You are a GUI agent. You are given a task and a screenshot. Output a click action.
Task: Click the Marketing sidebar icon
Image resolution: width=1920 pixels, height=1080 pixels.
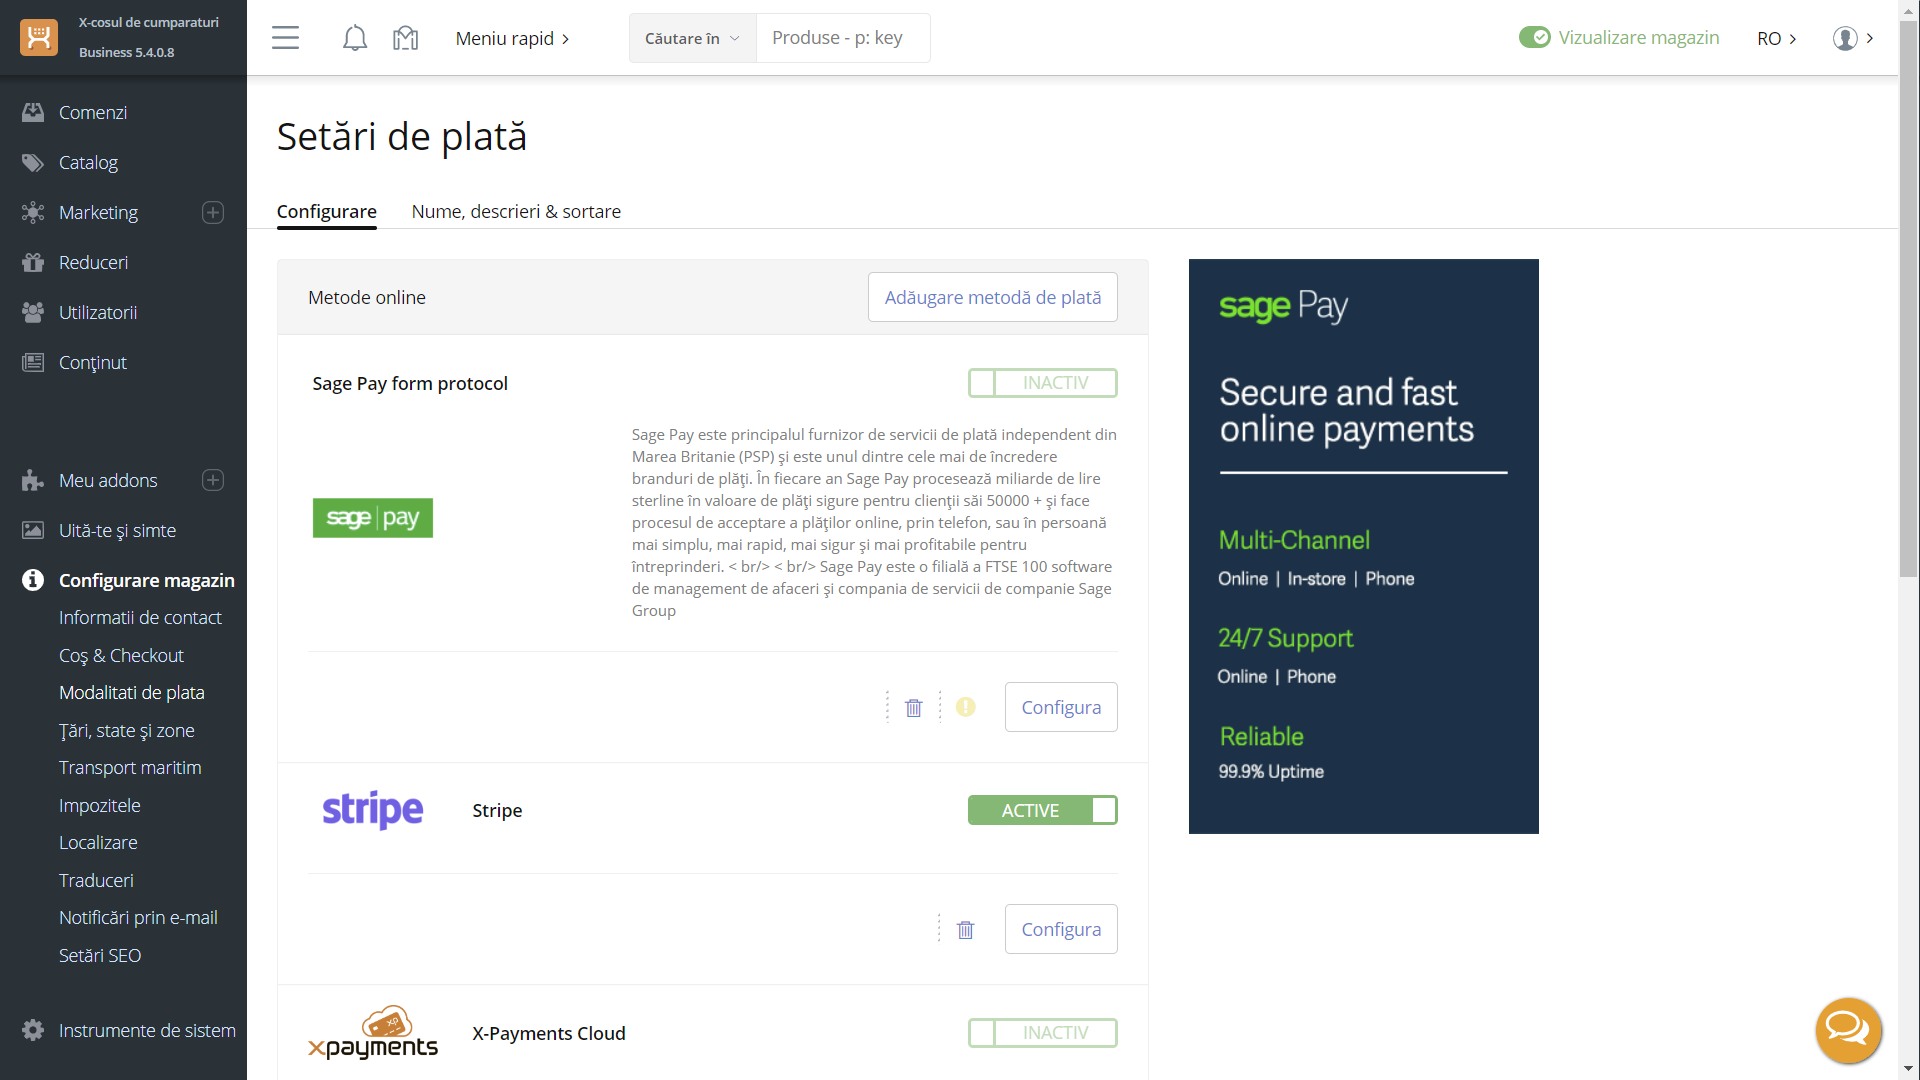tap(33, 212)
